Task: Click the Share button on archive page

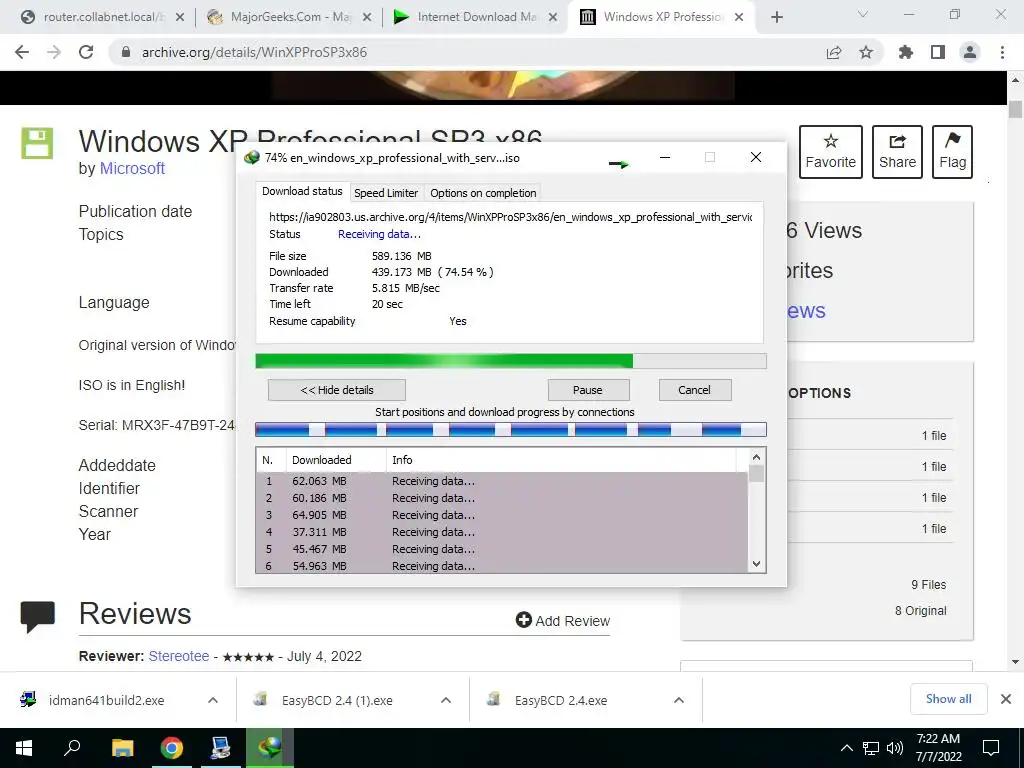Action: (x=897, y=152)
